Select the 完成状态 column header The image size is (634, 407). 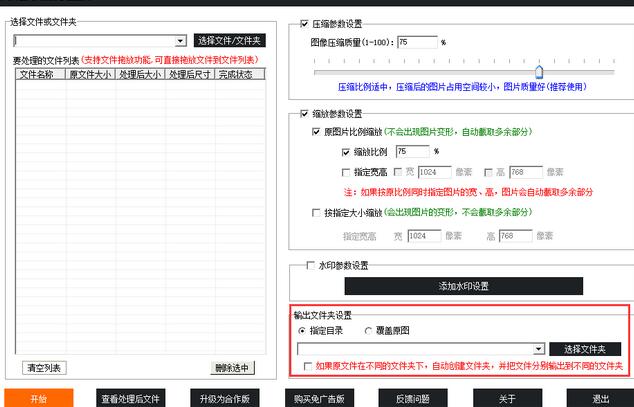[x=240, y=74]
